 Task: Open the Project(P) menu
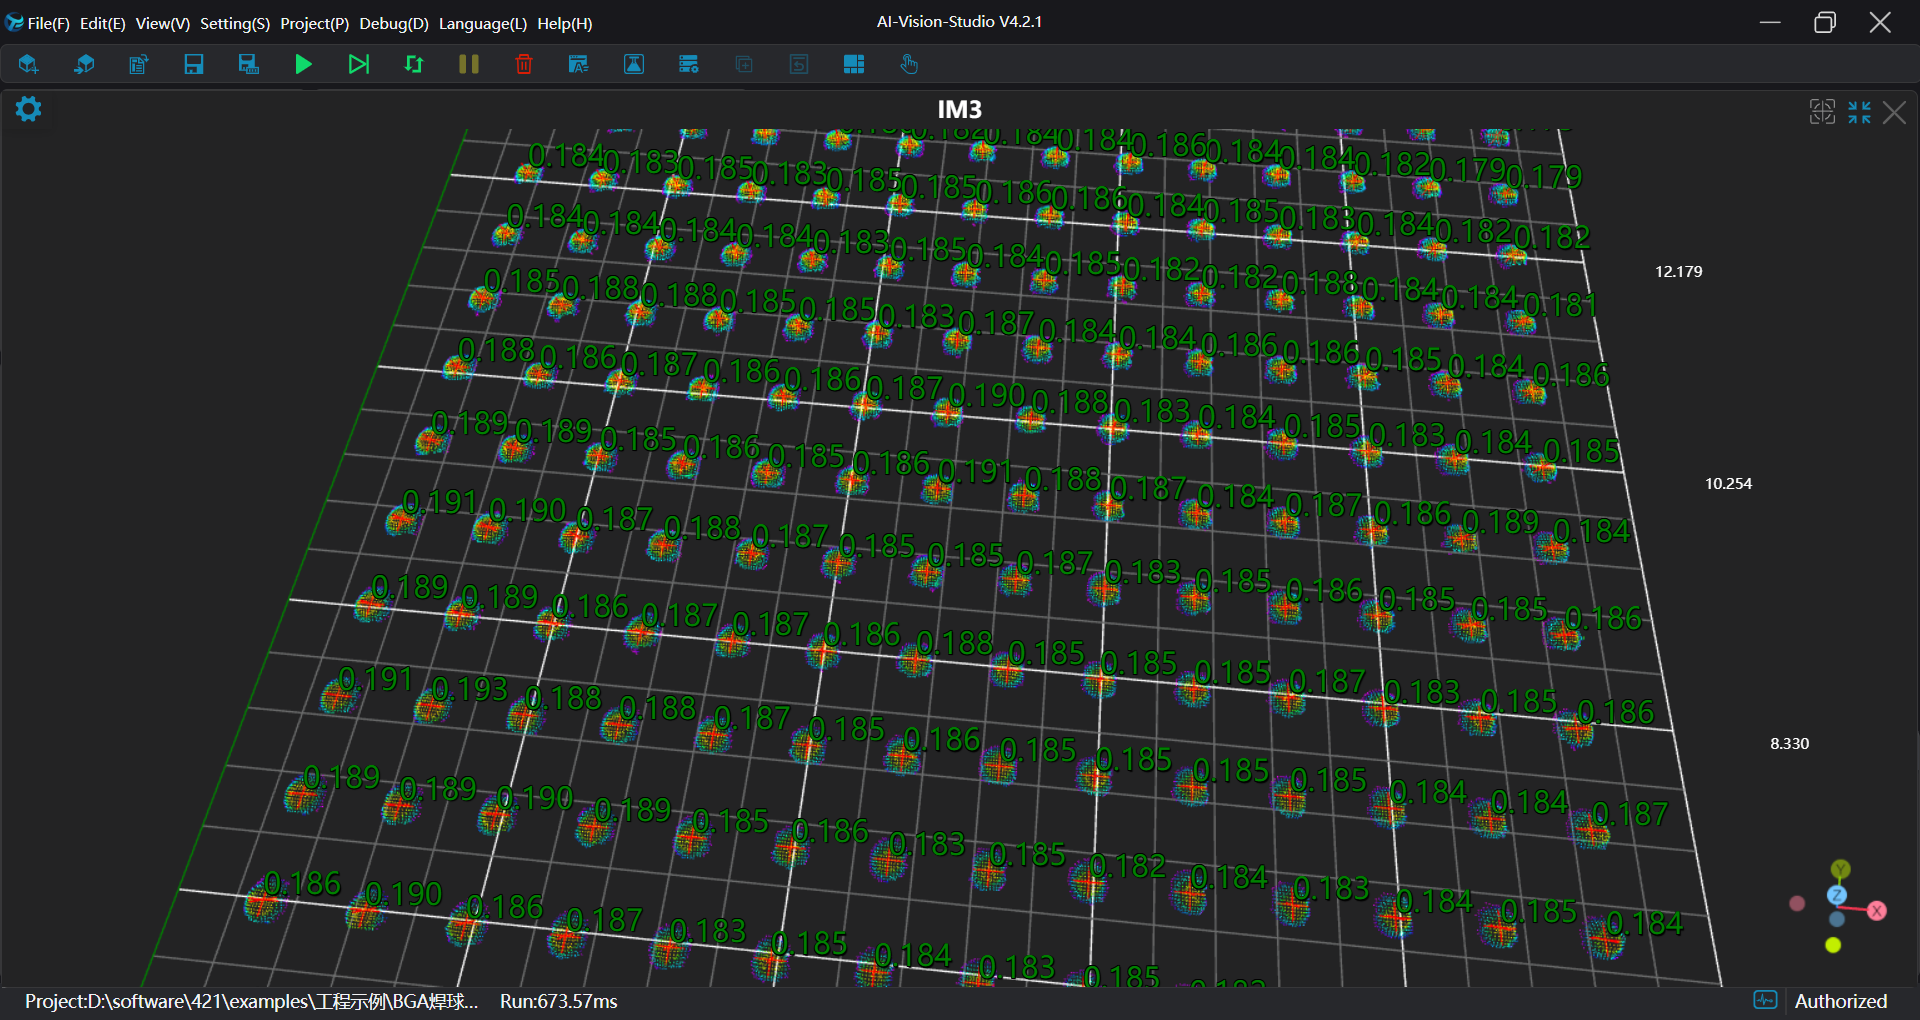point(314,23)
